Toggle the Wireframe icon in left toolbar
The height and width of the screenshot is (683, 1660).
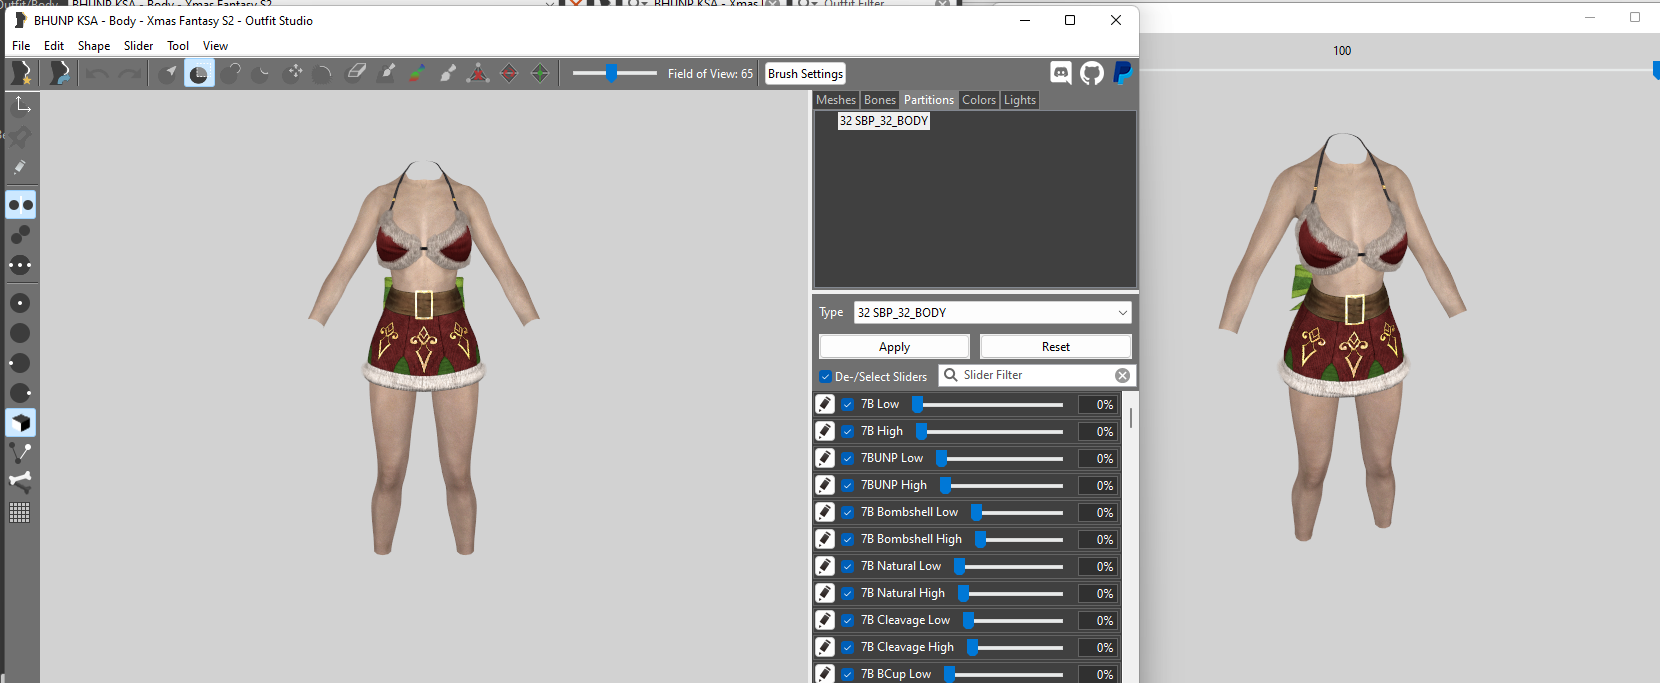pos(21,453)
